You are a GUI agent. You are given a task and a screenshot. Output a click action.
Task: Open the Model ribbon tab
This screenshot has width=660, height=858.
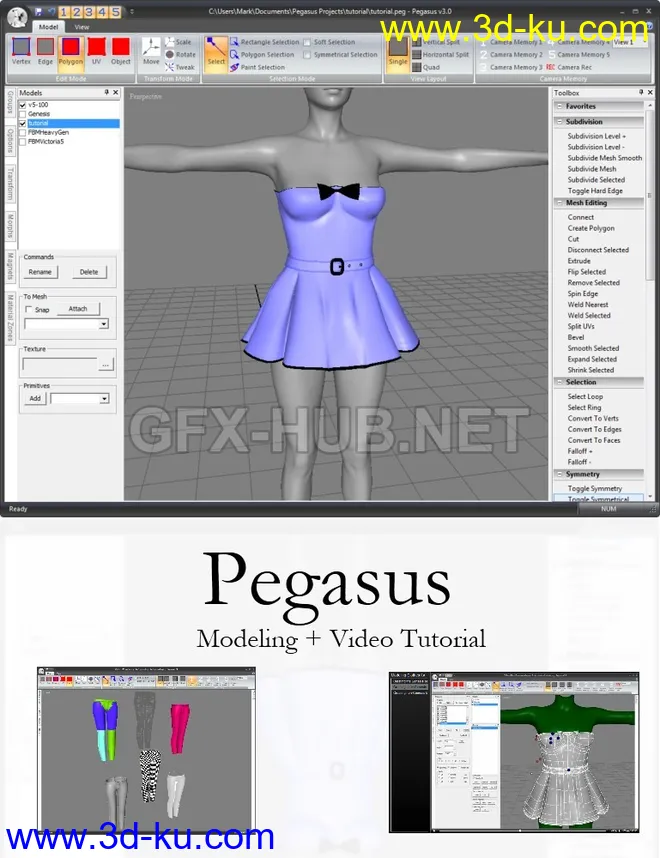[x=48, y=26]
